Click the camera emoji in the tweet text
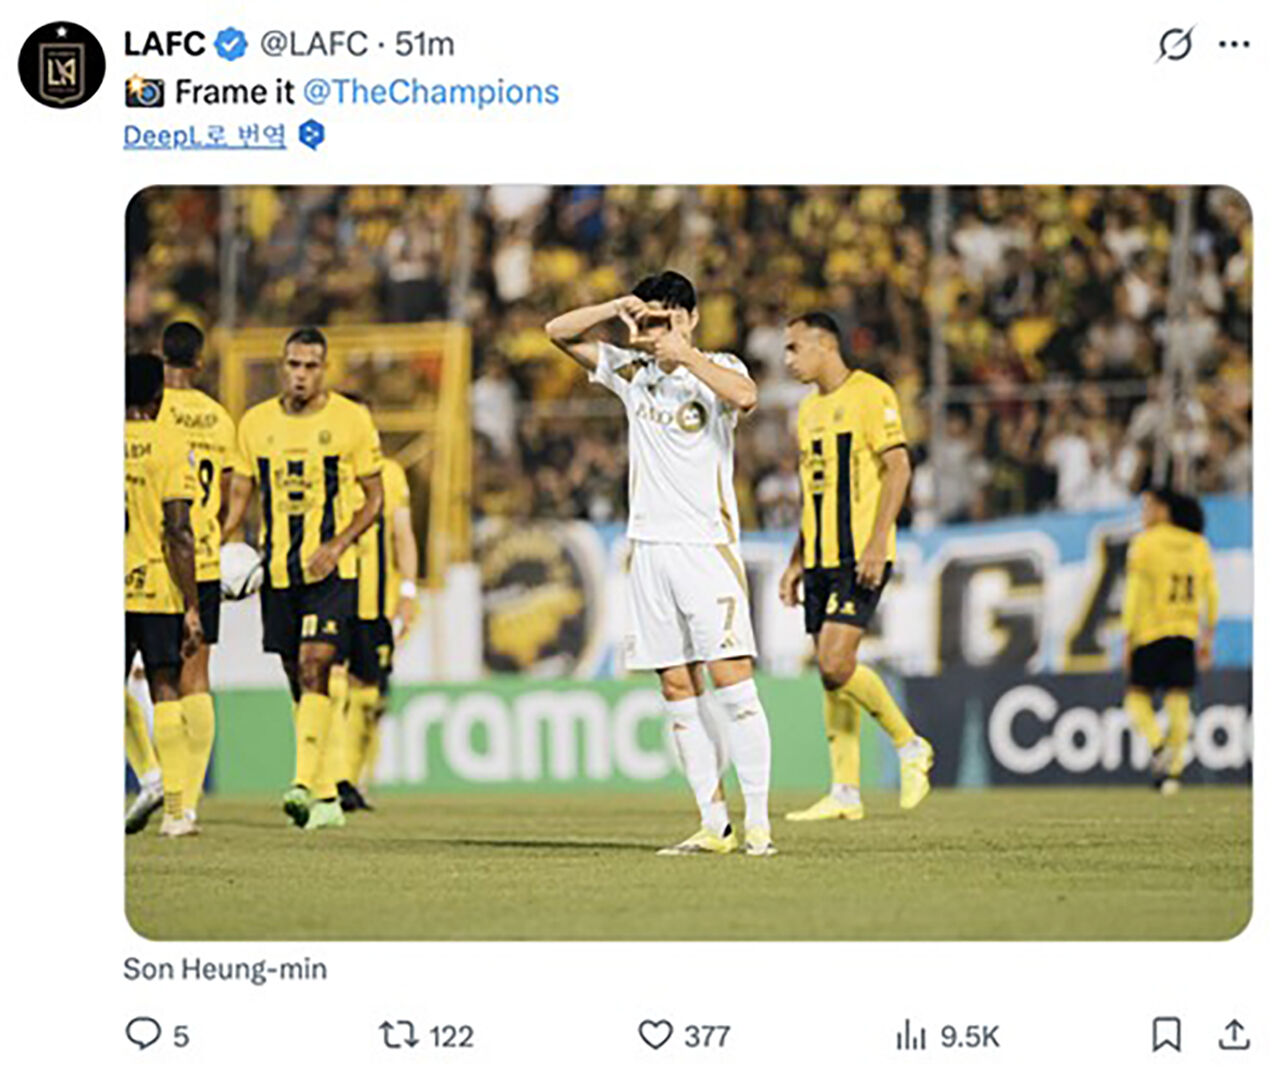 pyautogui.click(x=145, y=90)
